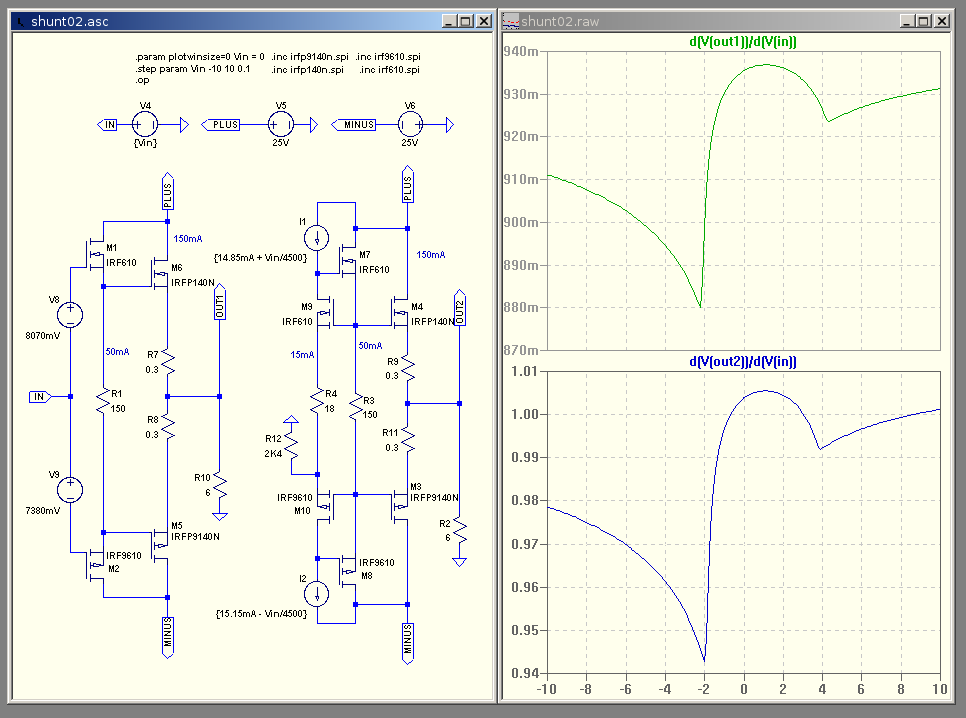This screenshot has height=718, width=966.
Task: Minimize the shunt02.raw plot window
Action: [907, 20]
